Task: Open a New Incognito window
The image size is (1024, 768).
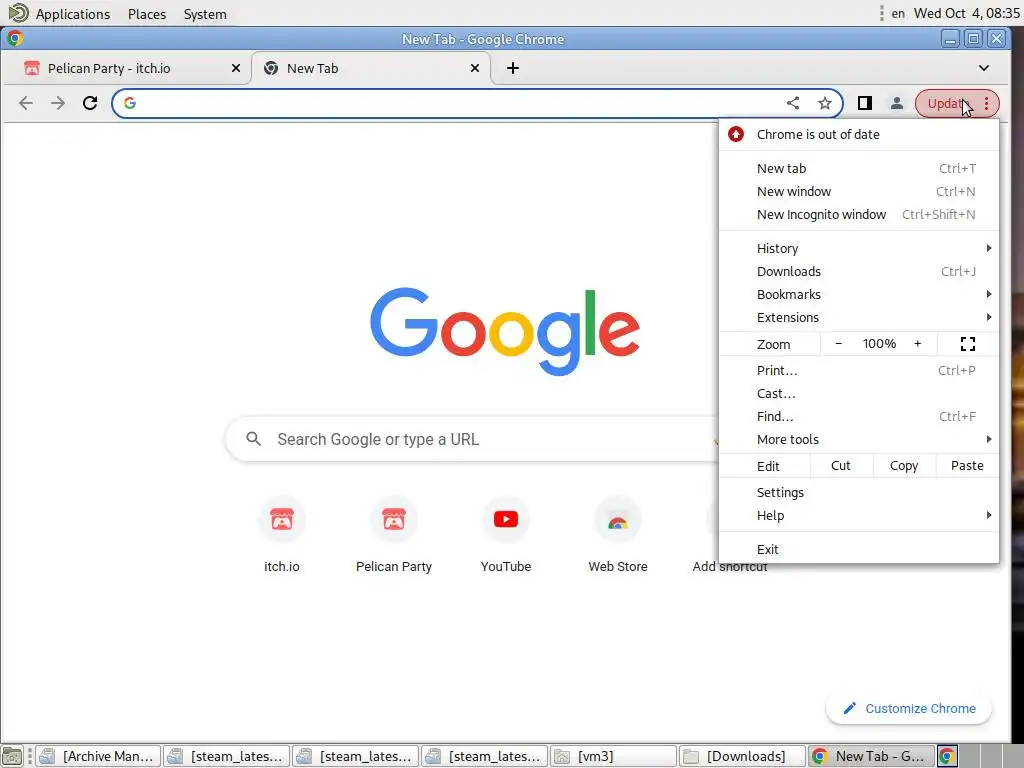Action: pyautogui.click(x=859, y=214)
